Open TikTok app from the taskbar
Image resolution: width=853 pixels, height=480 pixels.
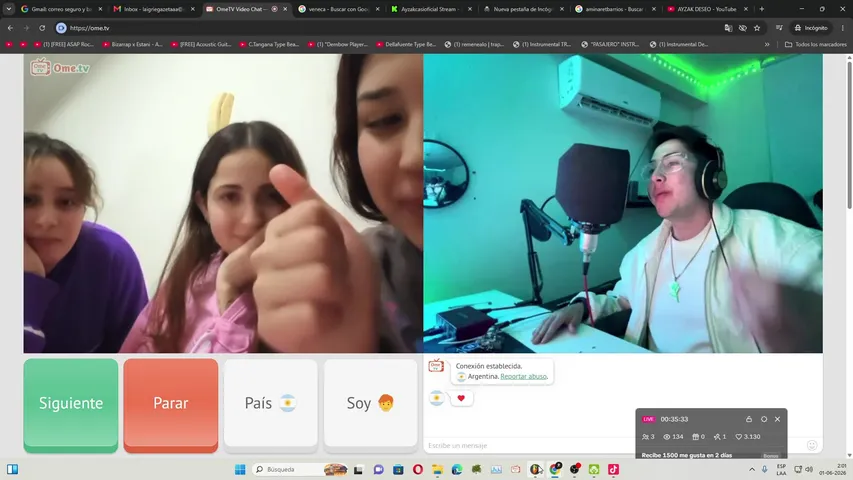(x=614, y=469)
